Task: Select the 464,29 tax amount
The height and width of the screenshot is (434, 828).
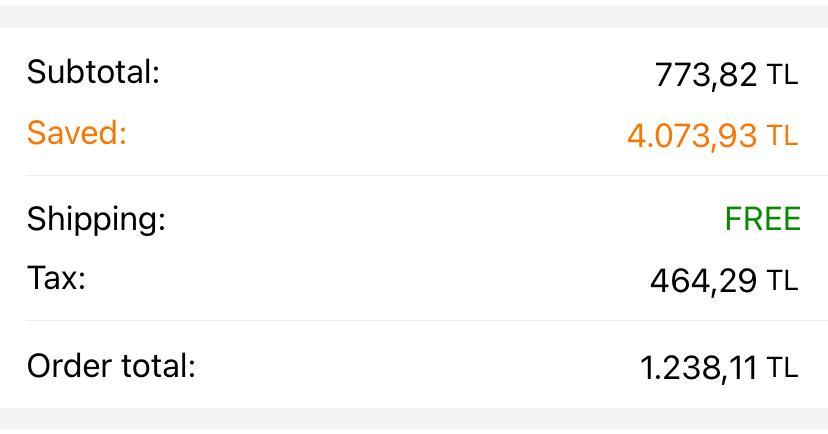Action: pos(703,281)
